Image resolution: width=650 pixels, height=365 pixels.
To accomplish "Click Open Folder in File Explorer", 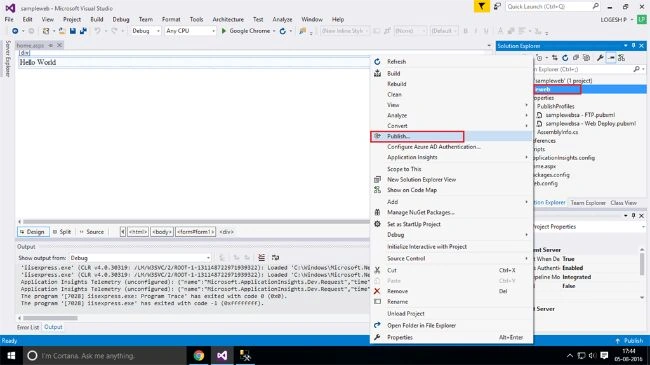I will [451, 326].
